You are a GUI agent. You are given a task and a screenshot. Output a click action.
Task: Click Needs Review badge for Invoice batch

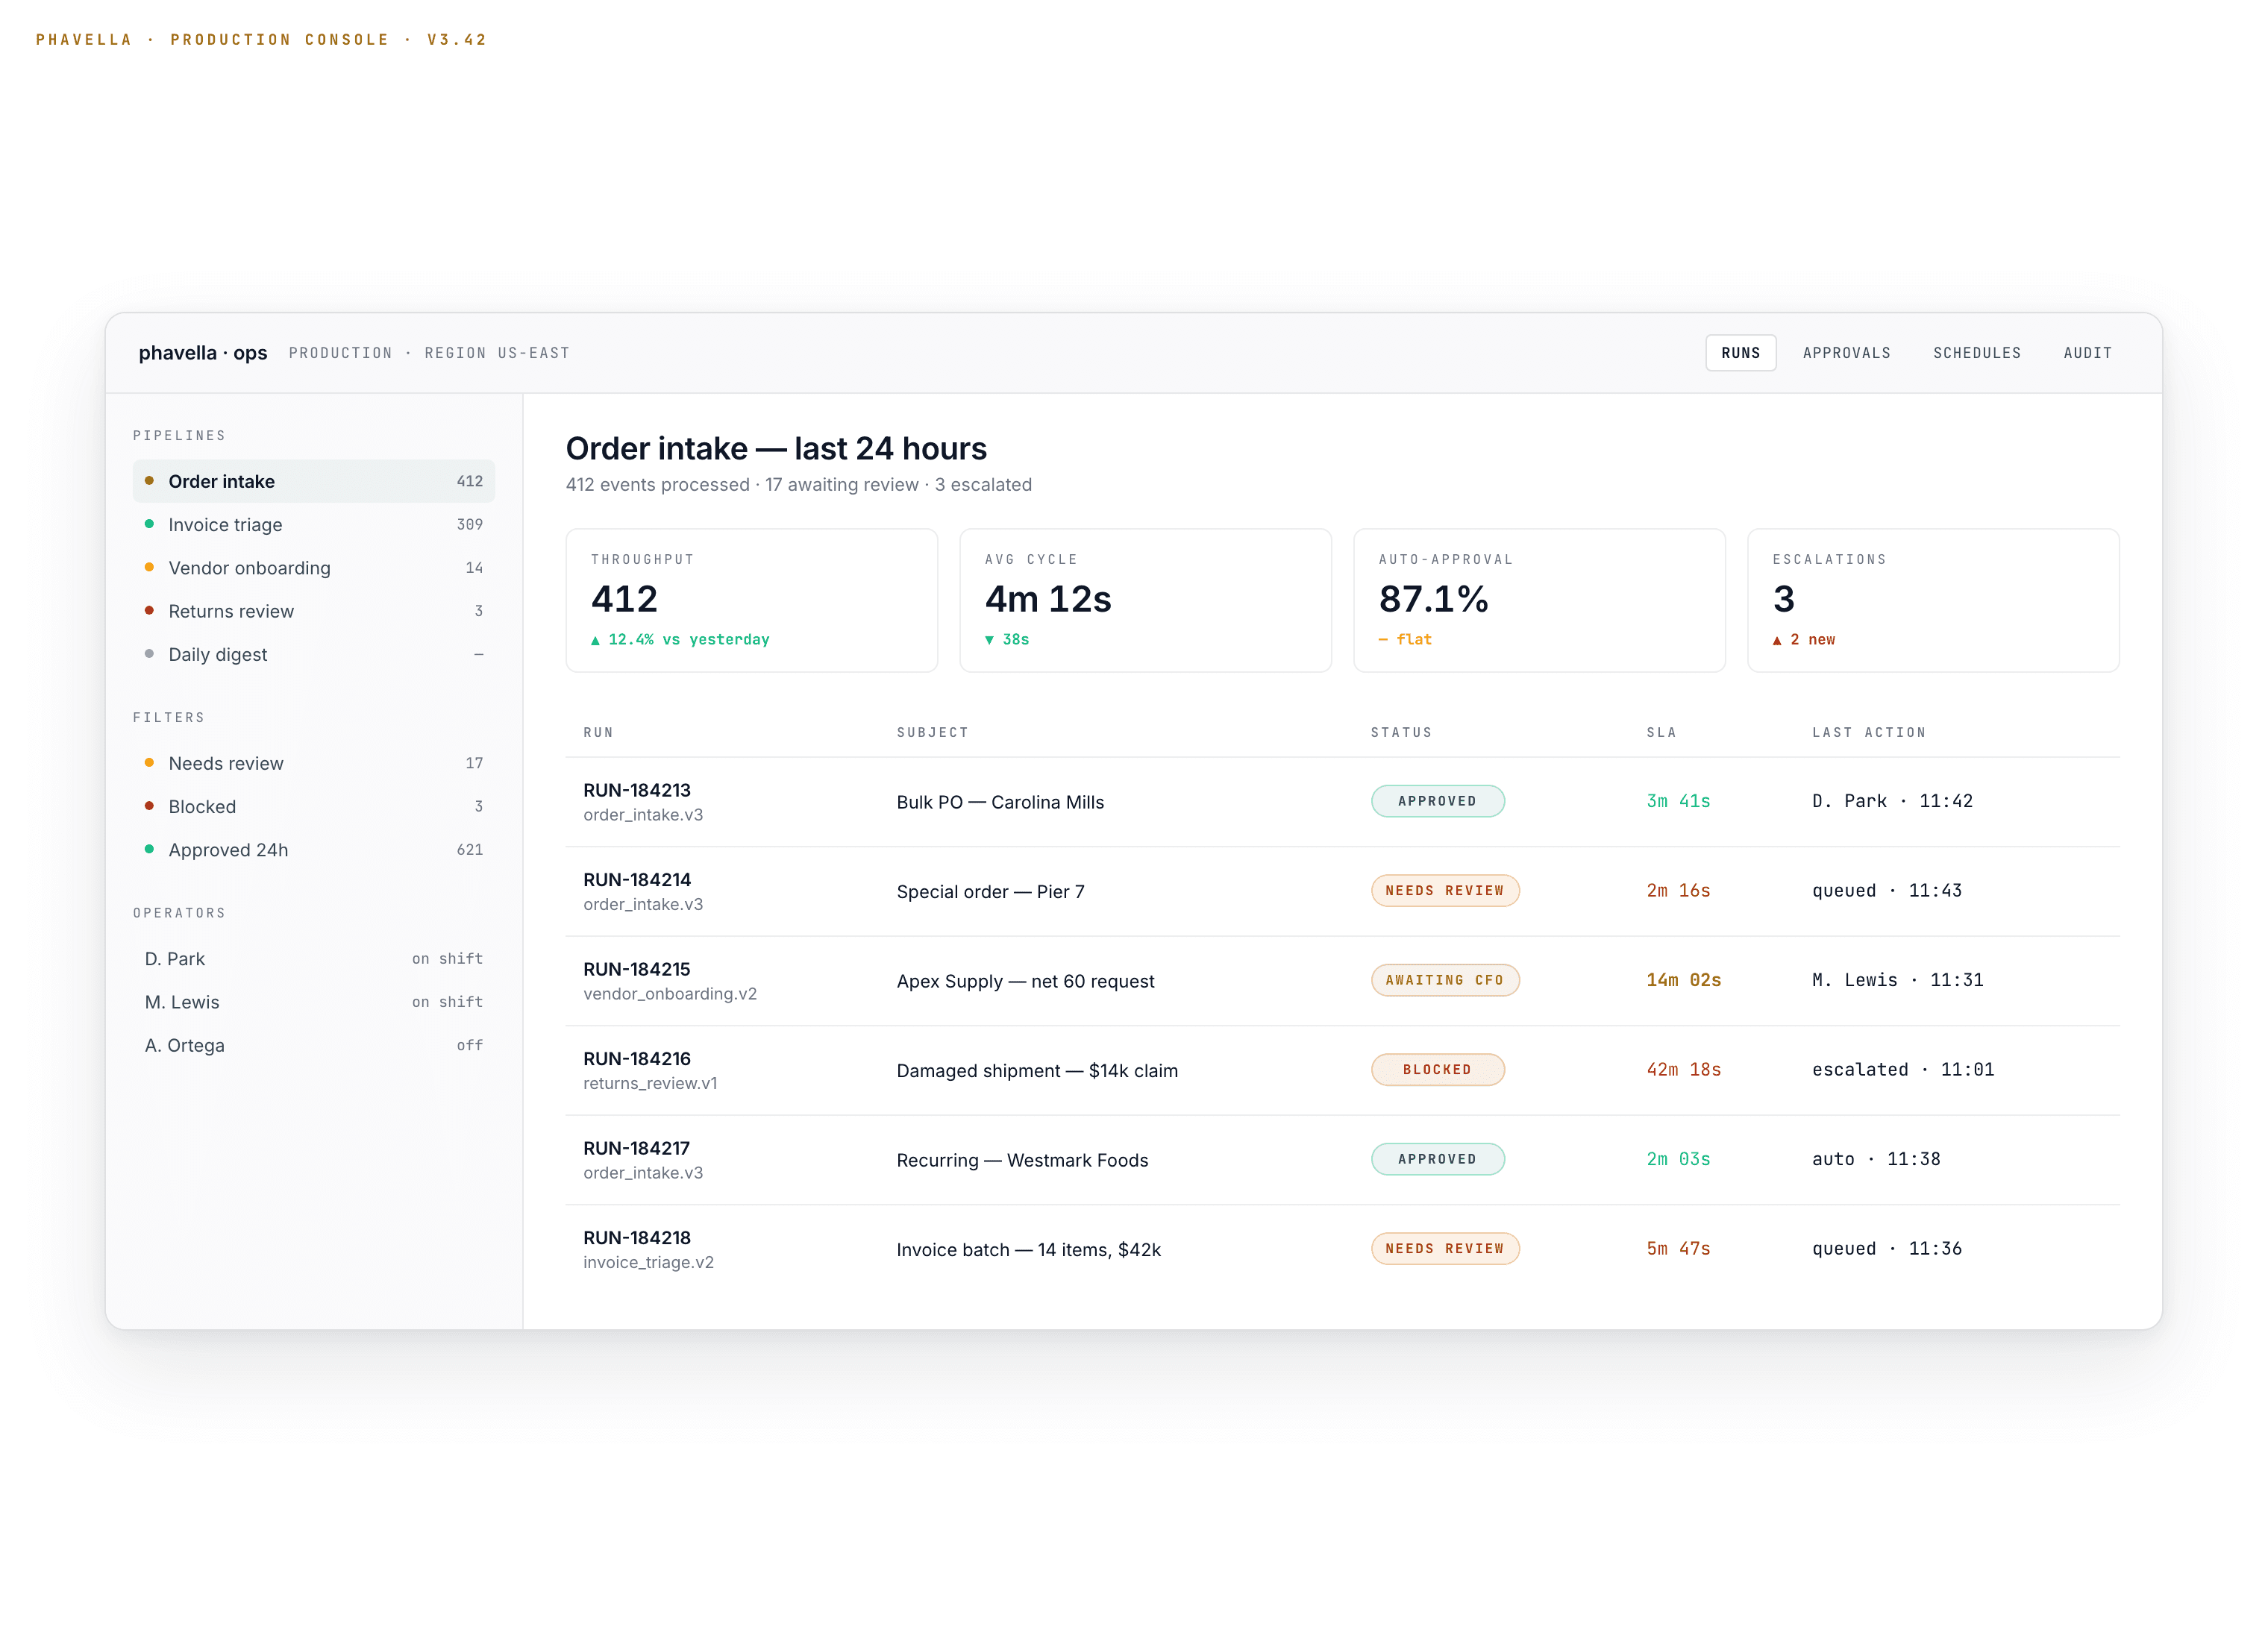pos(1444,1248)
